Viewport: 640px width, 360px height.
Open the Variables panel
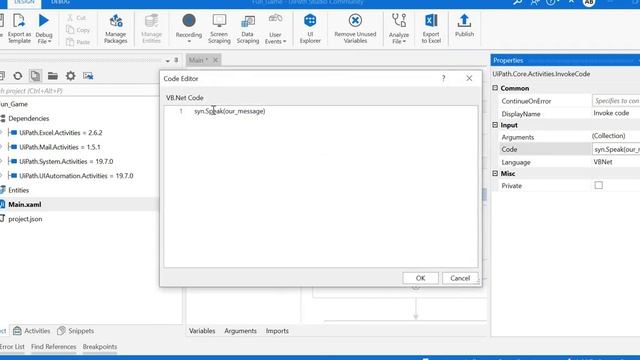point(202,331)
